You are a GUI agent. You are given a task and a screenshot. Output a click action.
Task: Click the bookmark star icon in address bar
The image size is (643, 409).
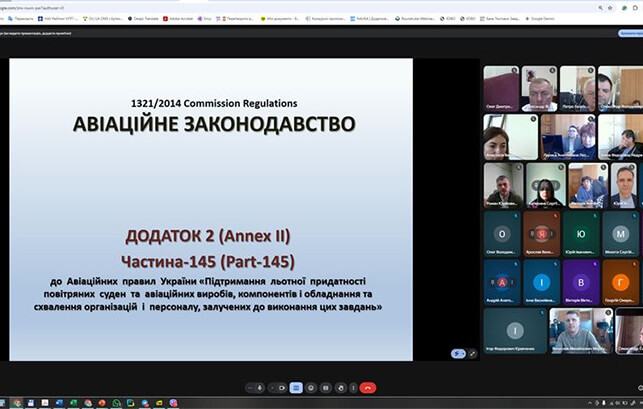pos(610,7)
